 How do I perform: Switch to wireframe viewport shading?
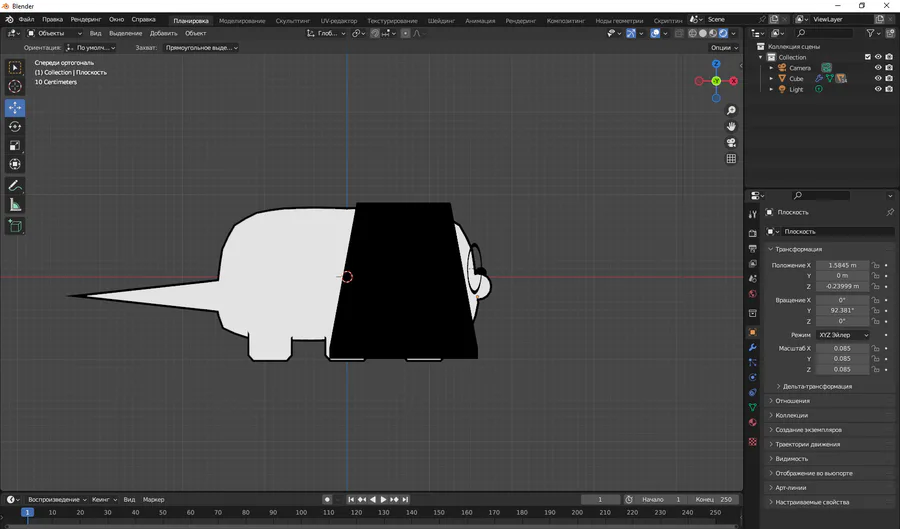(x=692, y=33)
